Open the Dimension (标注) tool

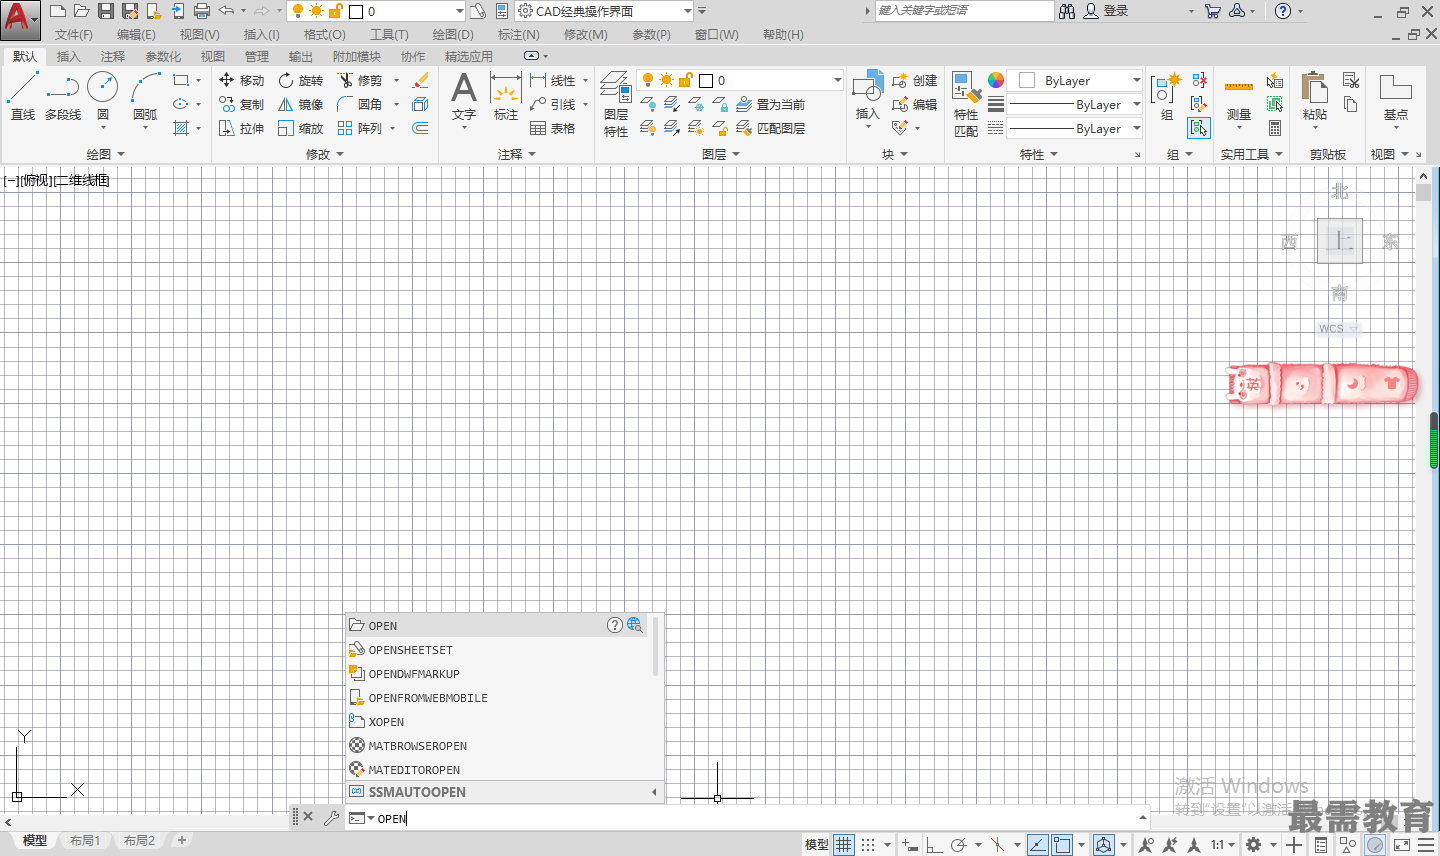click(x=506, y=97)
